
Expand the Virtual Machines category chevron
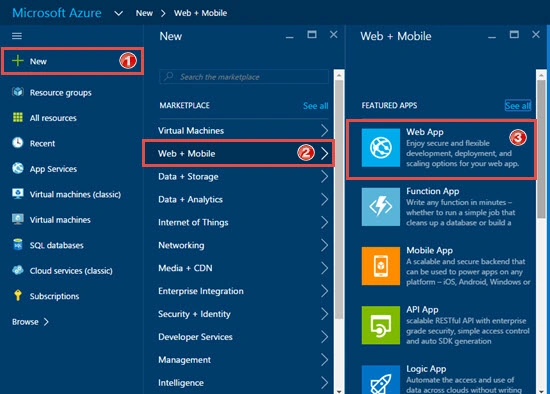(x=324, y=131)
